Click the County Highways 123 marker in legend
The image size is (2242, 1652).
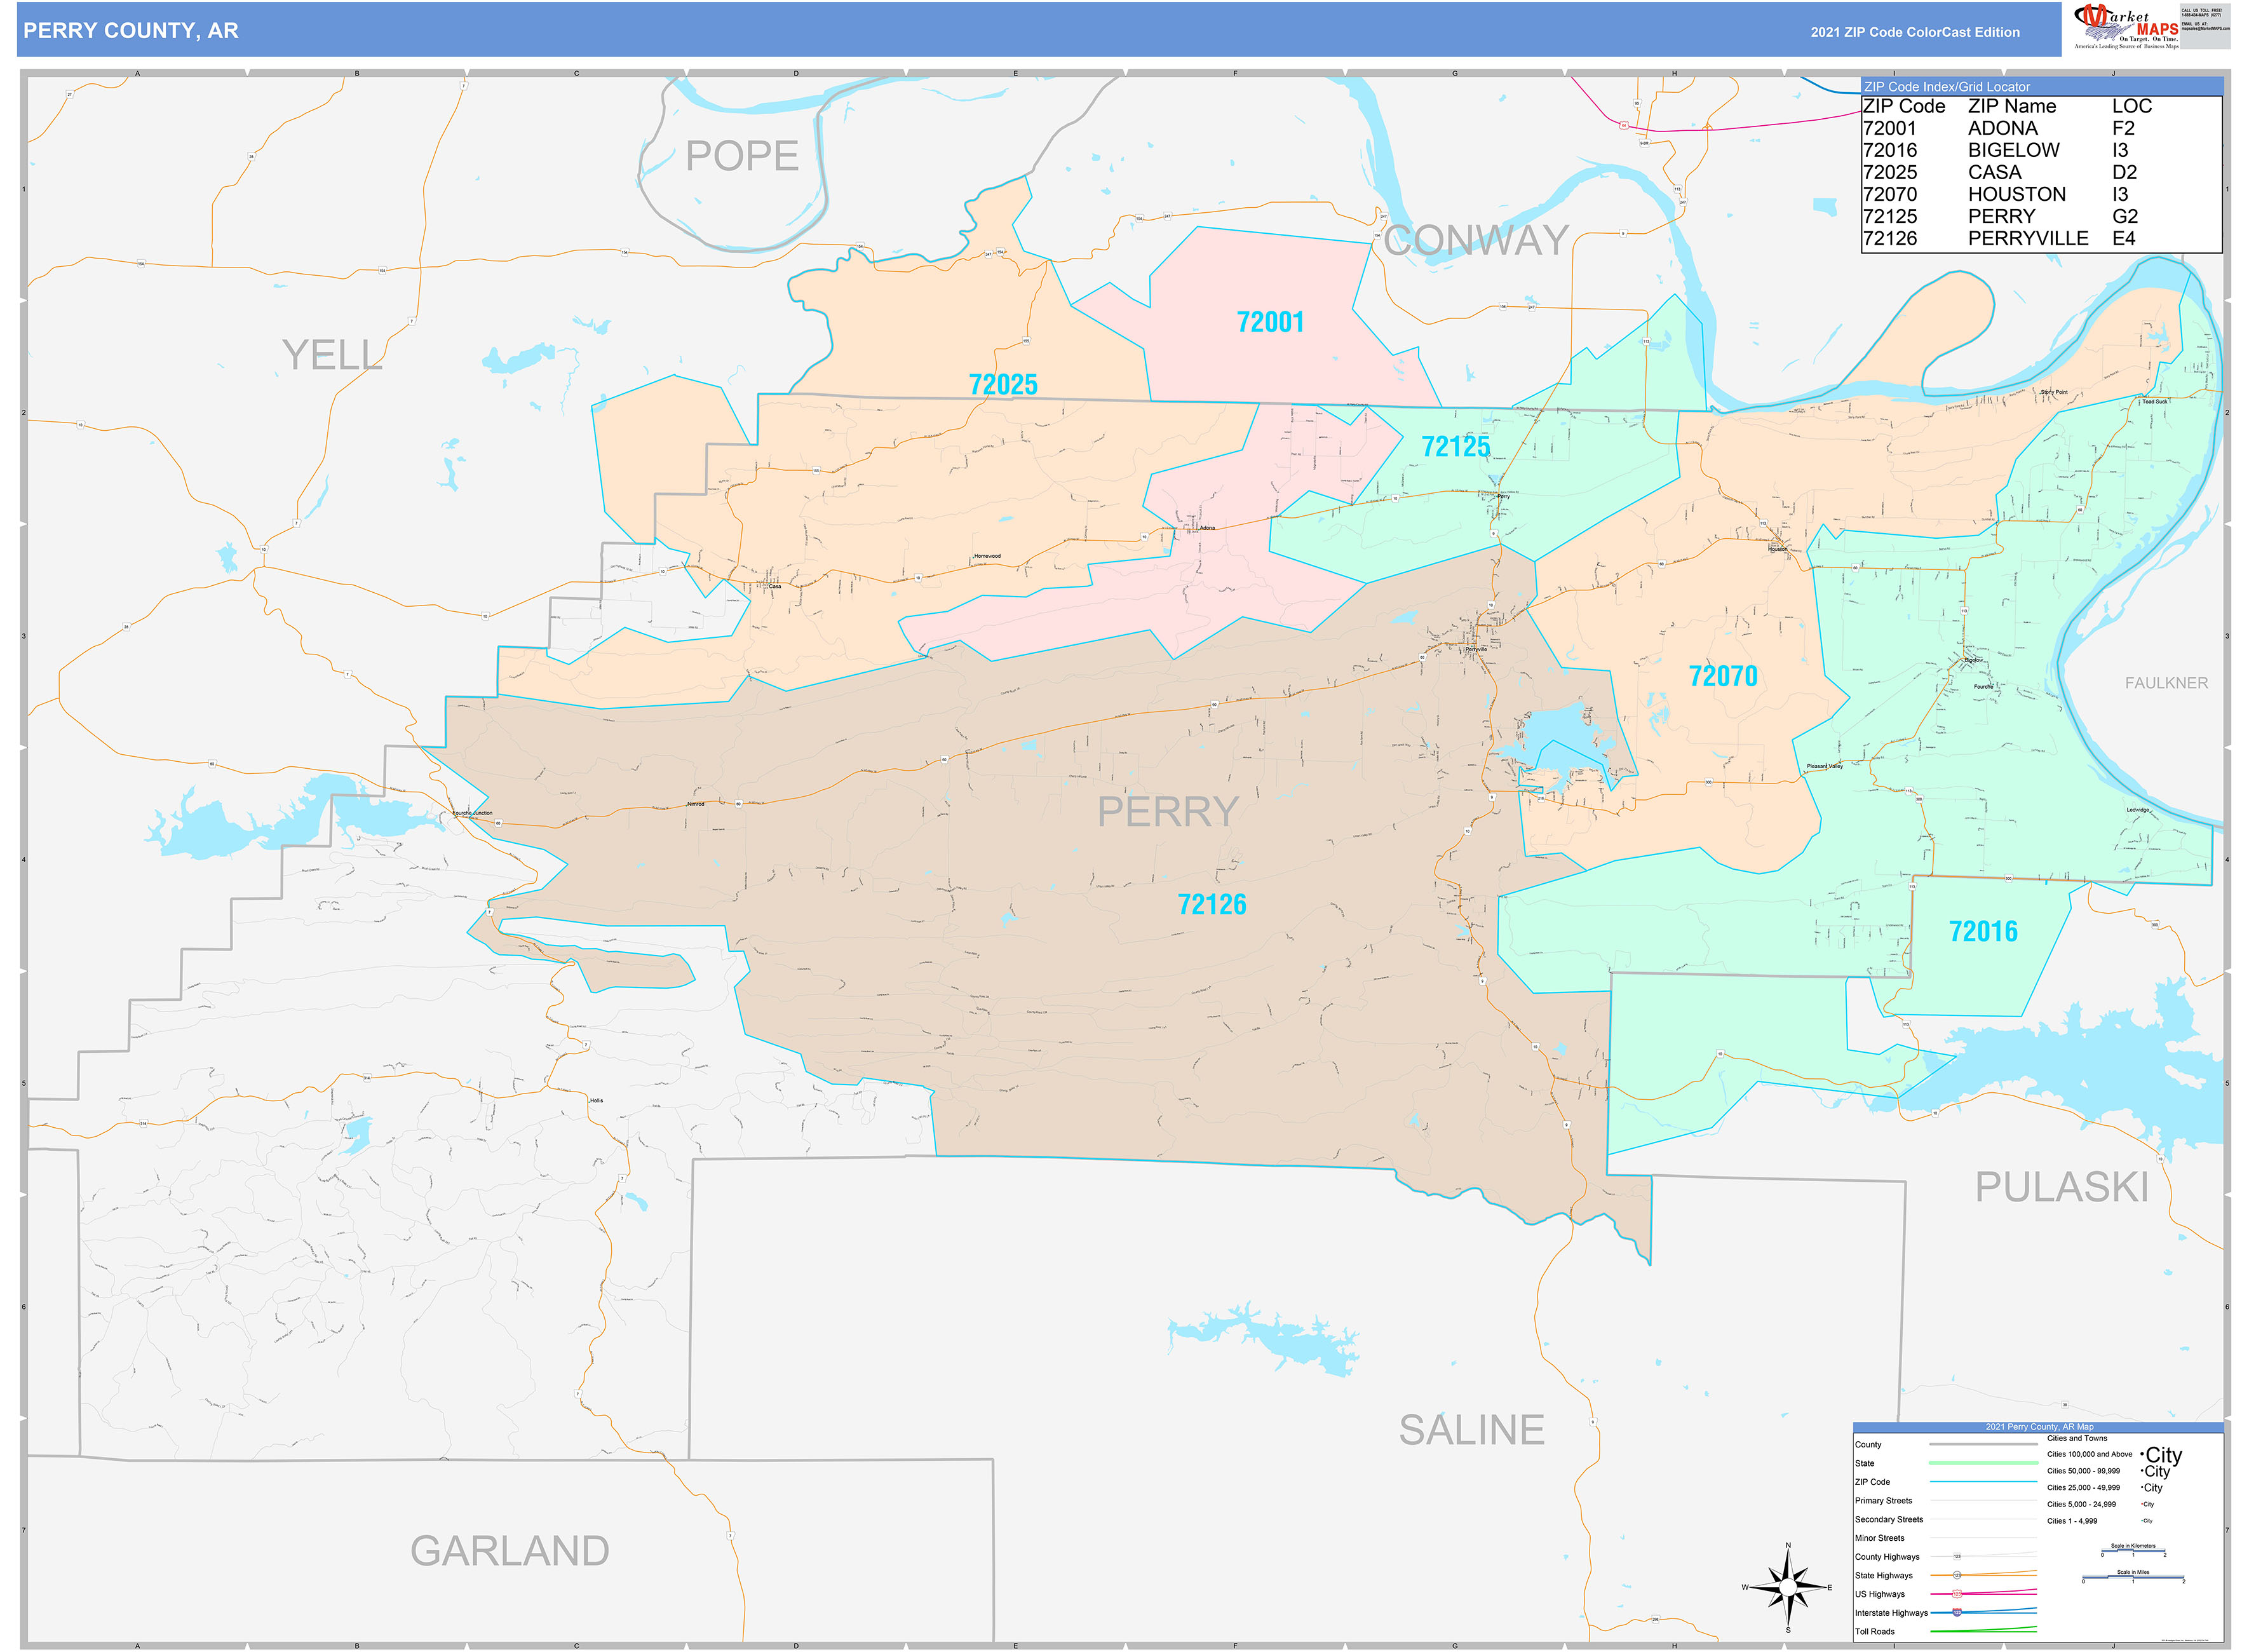tap(1957, 1557)
